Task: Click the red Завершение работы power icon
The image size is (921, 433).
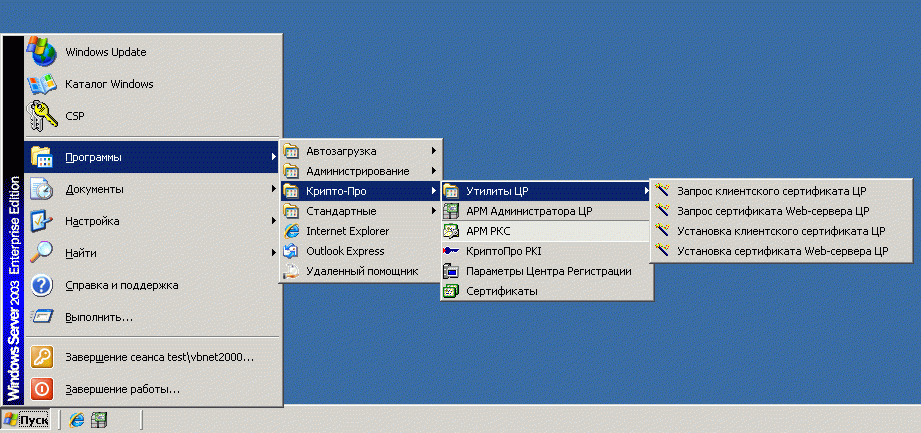Action: tap(42, 389)
